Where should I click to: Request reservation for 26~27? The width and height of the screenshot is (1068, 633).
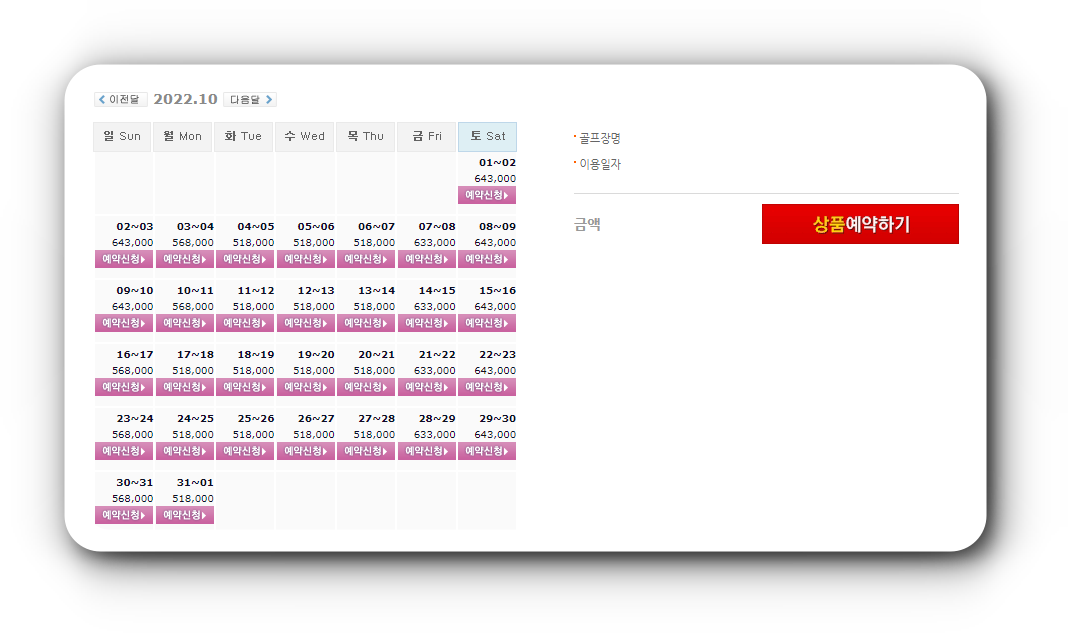[306, 451]
